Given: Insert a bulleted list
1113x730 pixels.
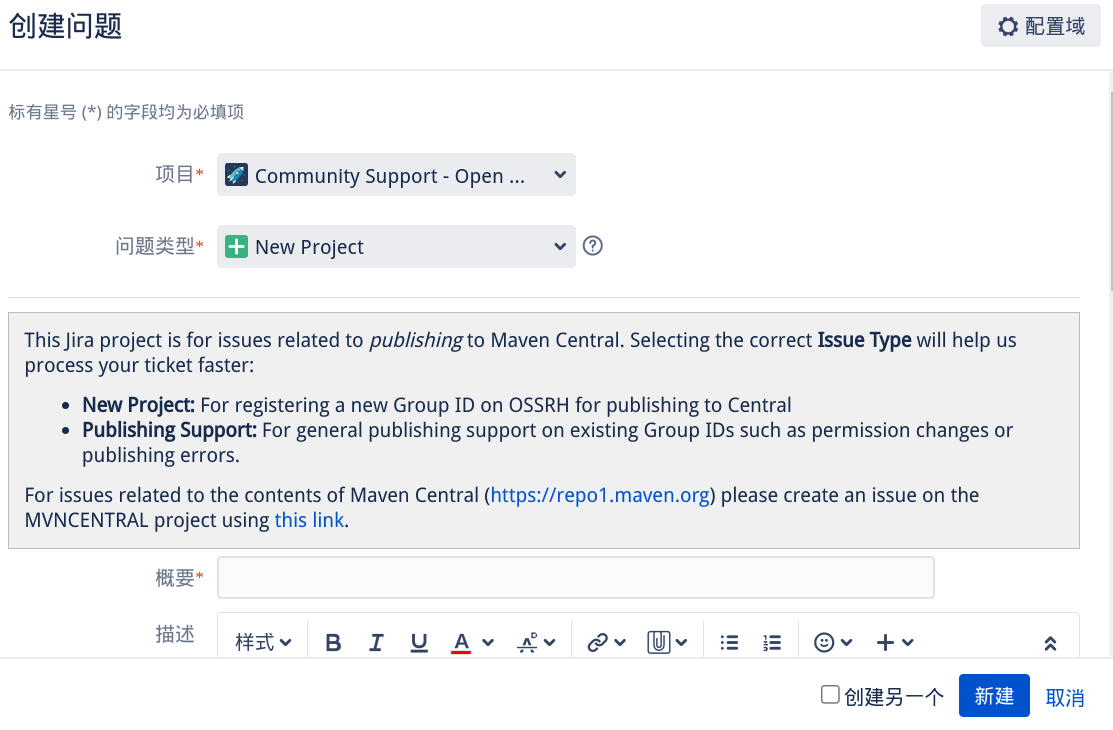Looking at the screenshot, I should [730, 643].
